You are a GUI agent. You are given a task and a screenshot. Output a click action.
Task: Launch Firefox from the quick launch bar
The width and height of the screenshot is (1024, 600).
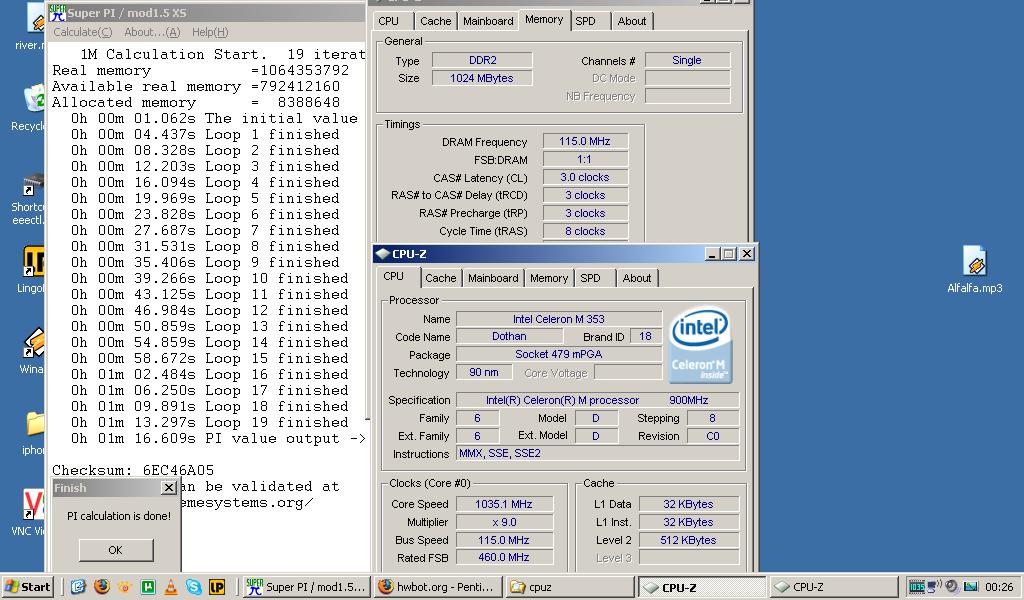101,586
